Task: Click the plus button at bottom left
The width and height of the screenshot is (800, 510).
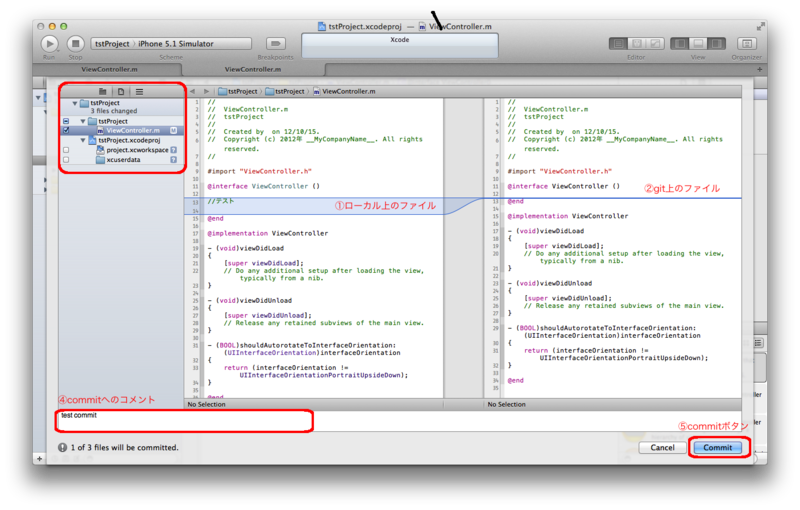Action: click(x=39, y=458)
